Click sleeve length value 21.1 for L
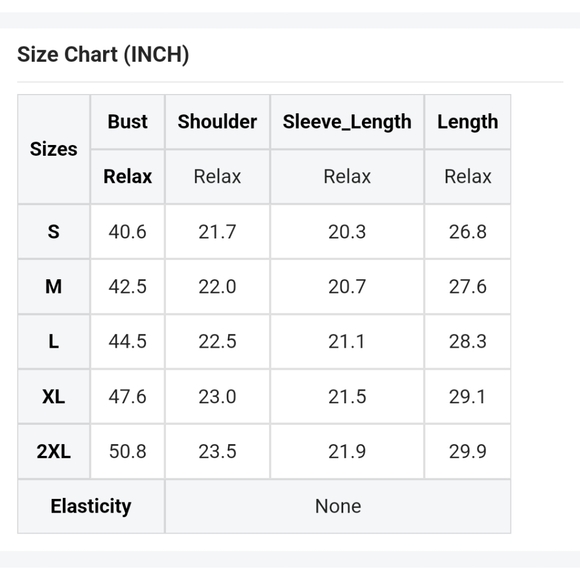Viewport: 580px width, 580px height. (x=347, y=341)
